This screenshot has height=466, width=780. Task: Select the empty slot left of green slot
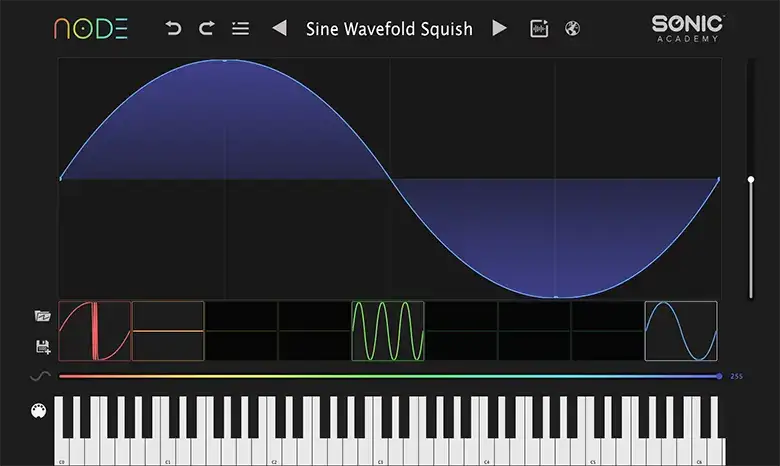point(314,331)
